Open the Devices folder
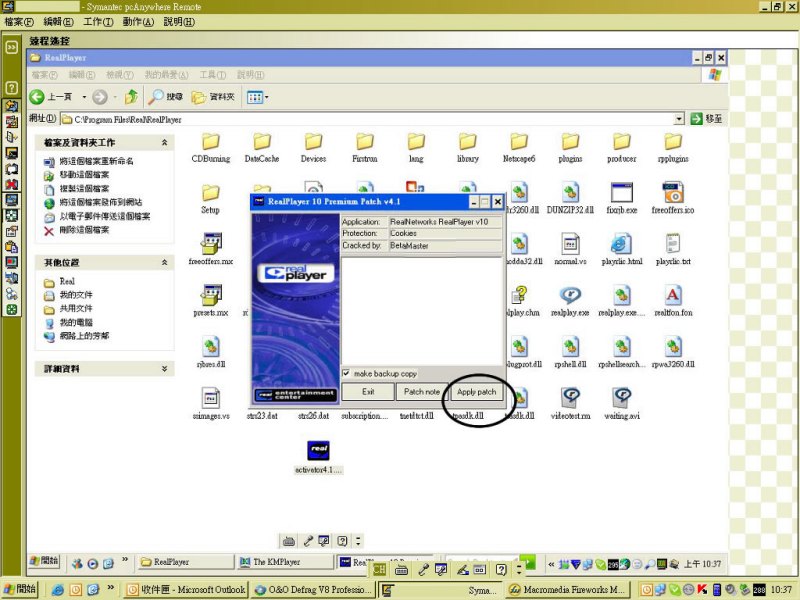The height and width of the screenshot is (600, 800). click(x=313, y=142)
